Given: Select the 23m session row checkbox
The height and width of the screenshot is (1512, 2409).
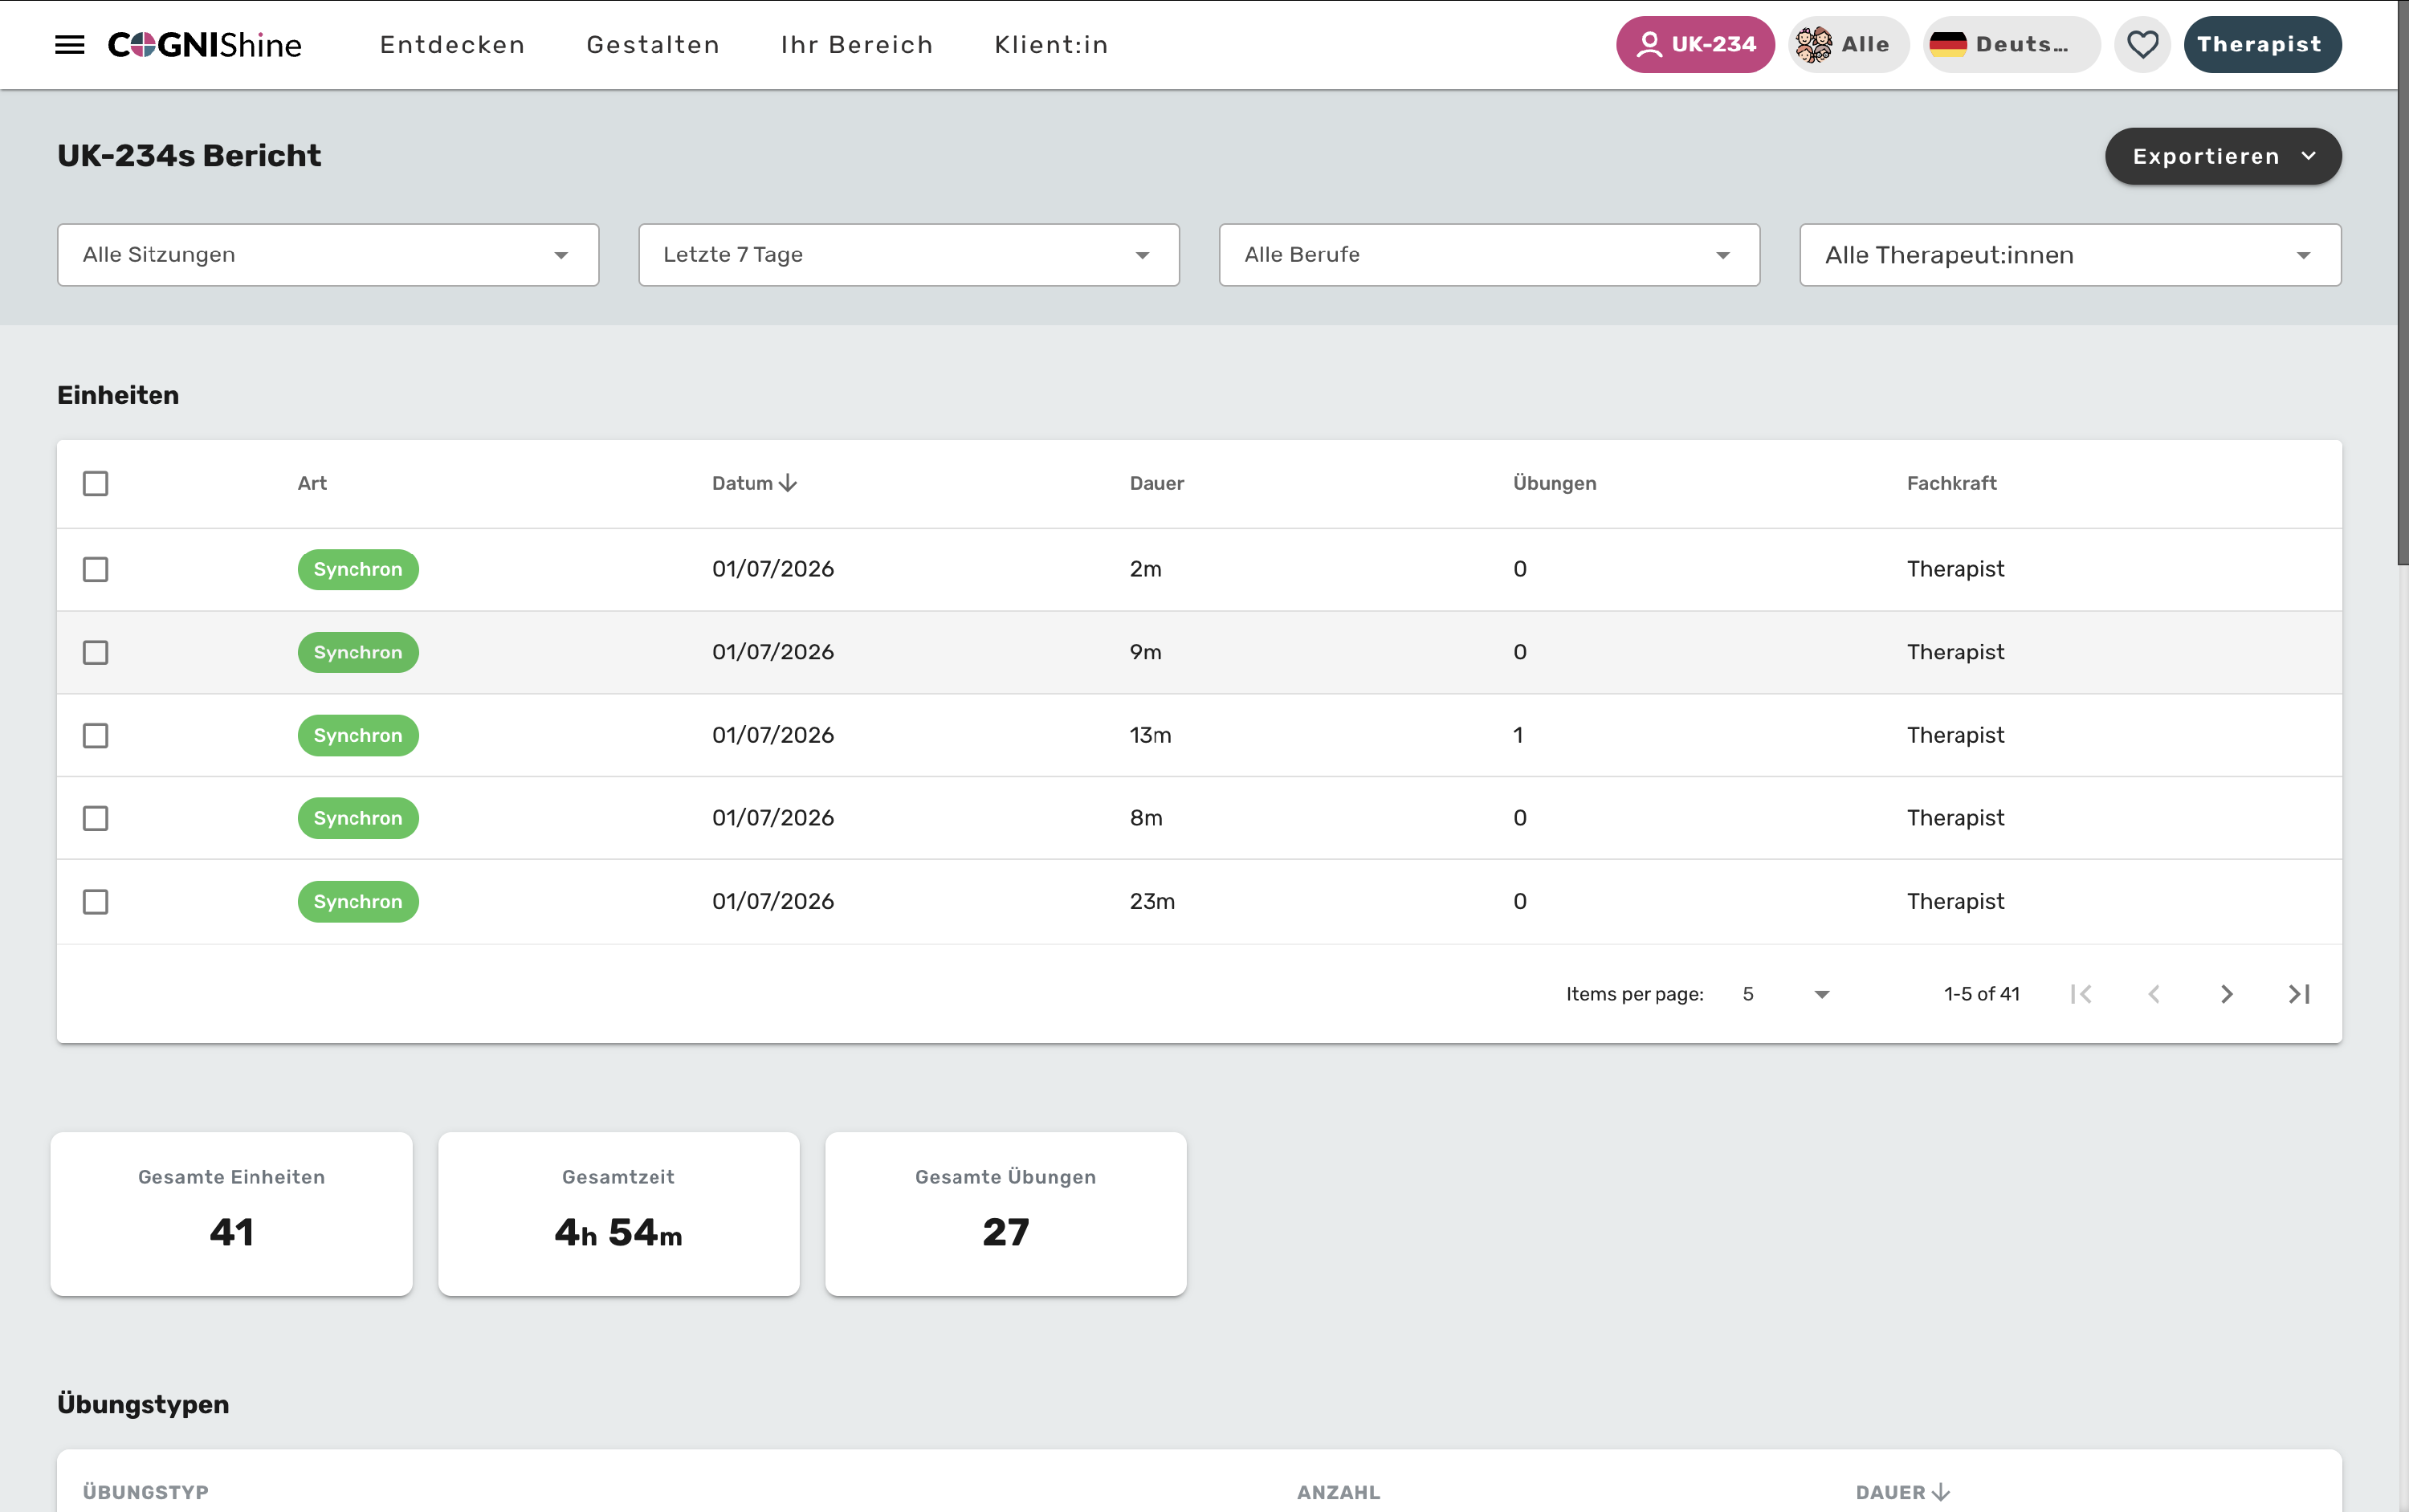Looking at the screenshot, I should [x=96, y=902].
